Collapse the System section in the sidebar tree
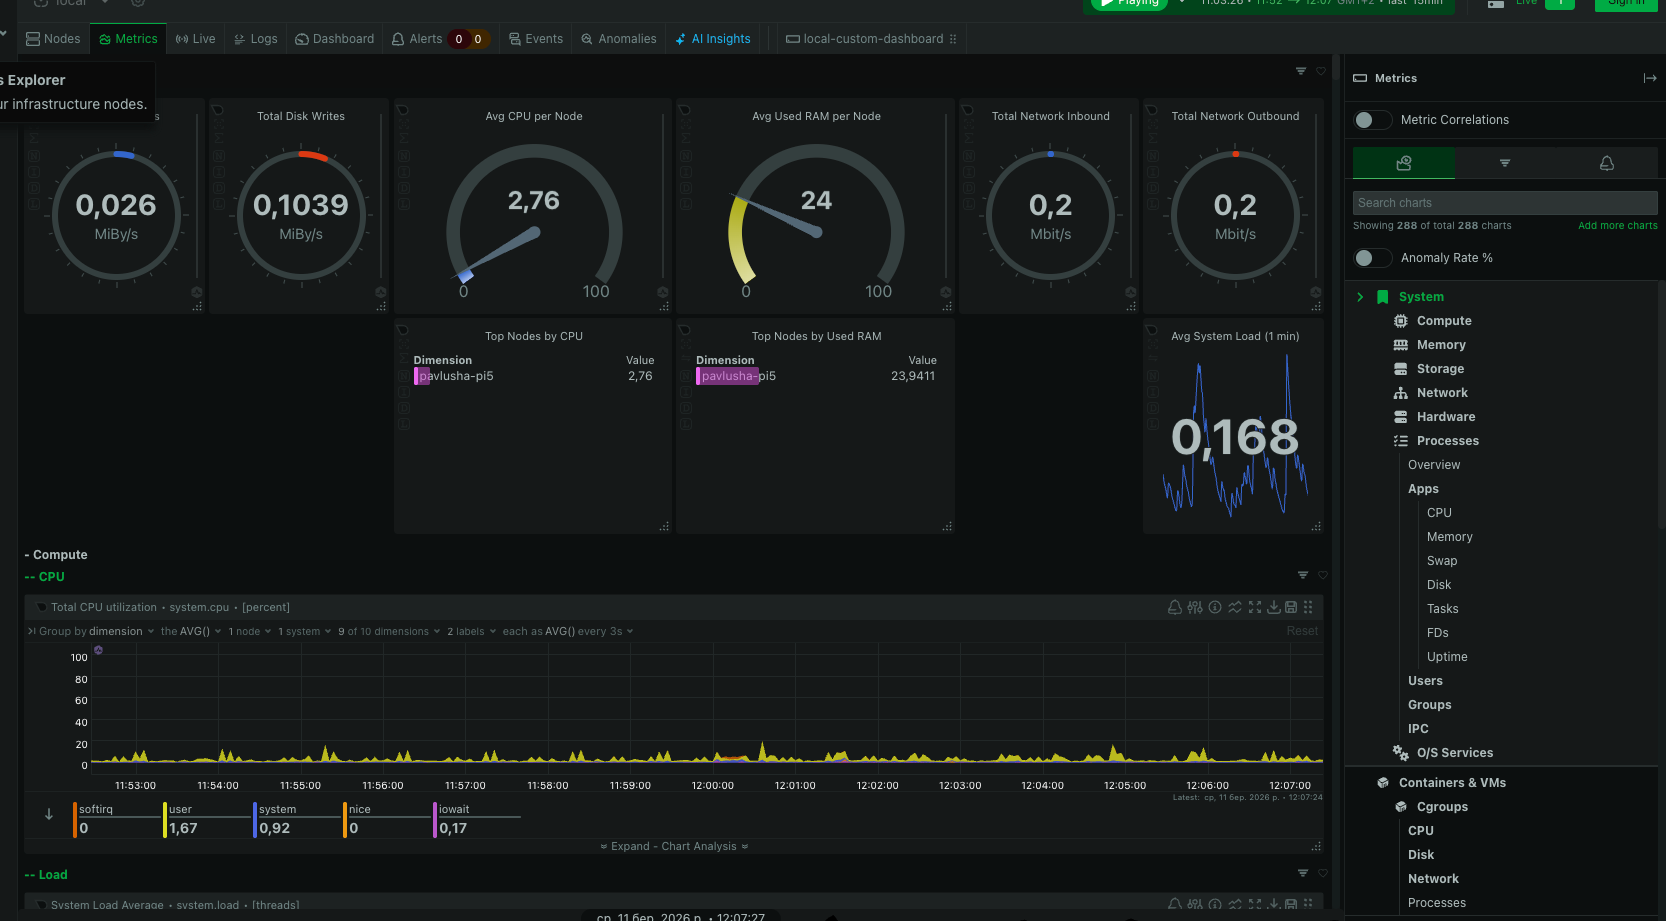Viewport: 1666px width, 921px height. point(1360,296)
